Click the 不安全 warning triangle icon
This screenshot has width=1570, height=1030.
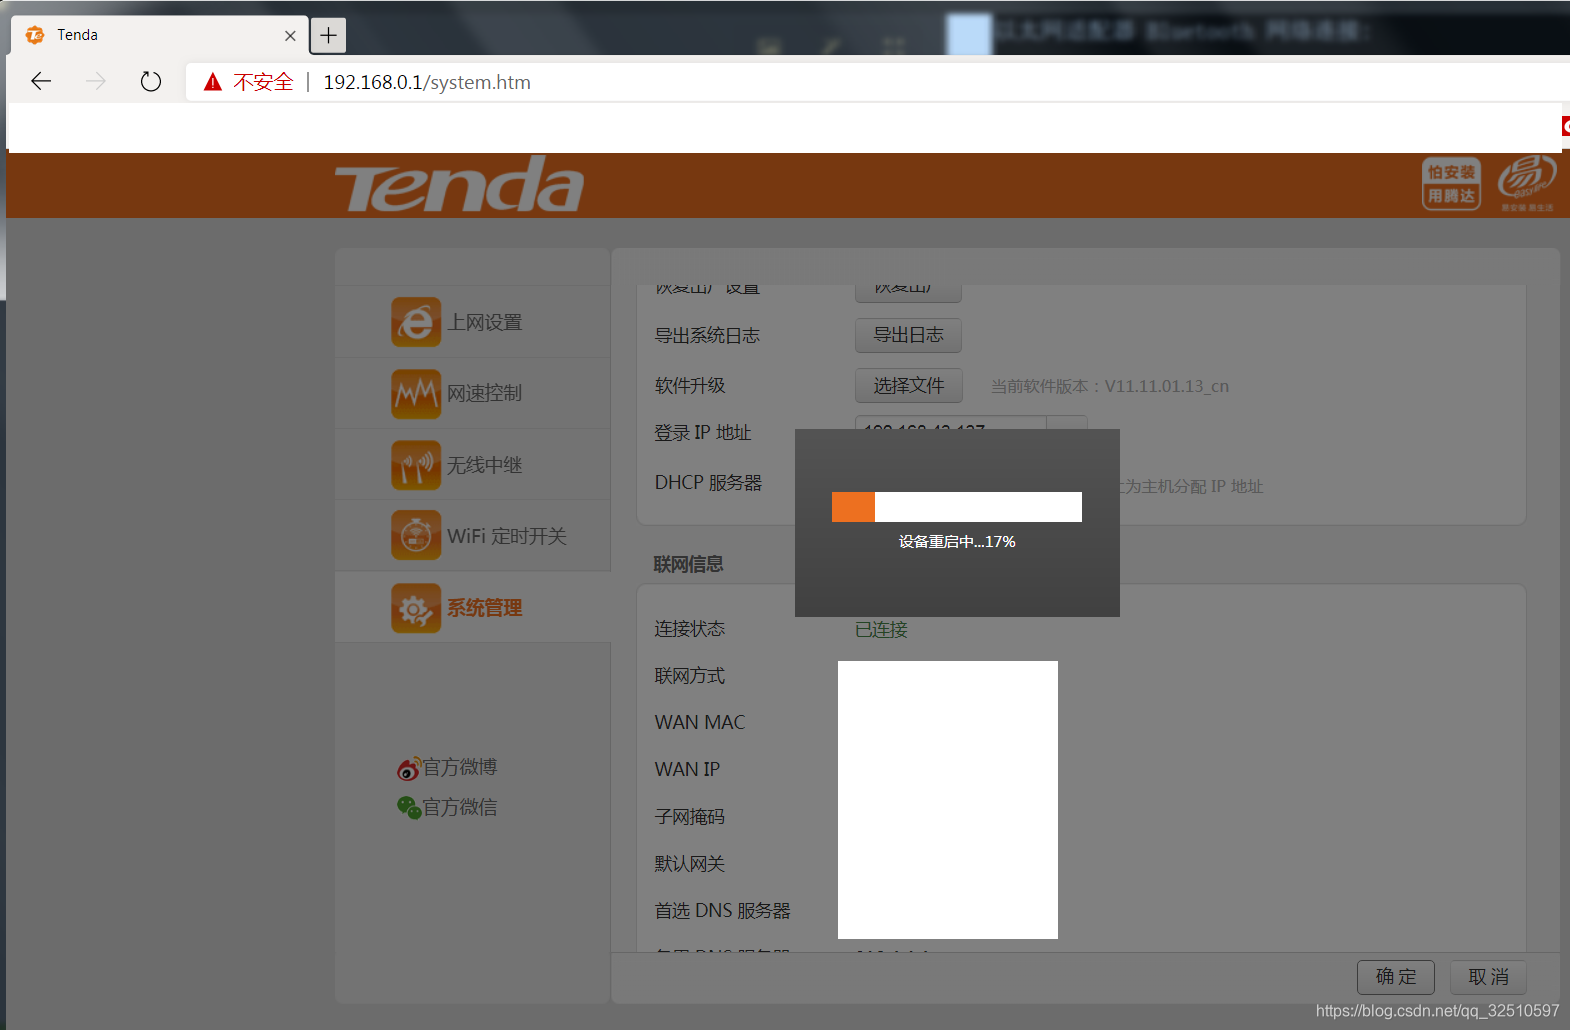click(213, 82)
